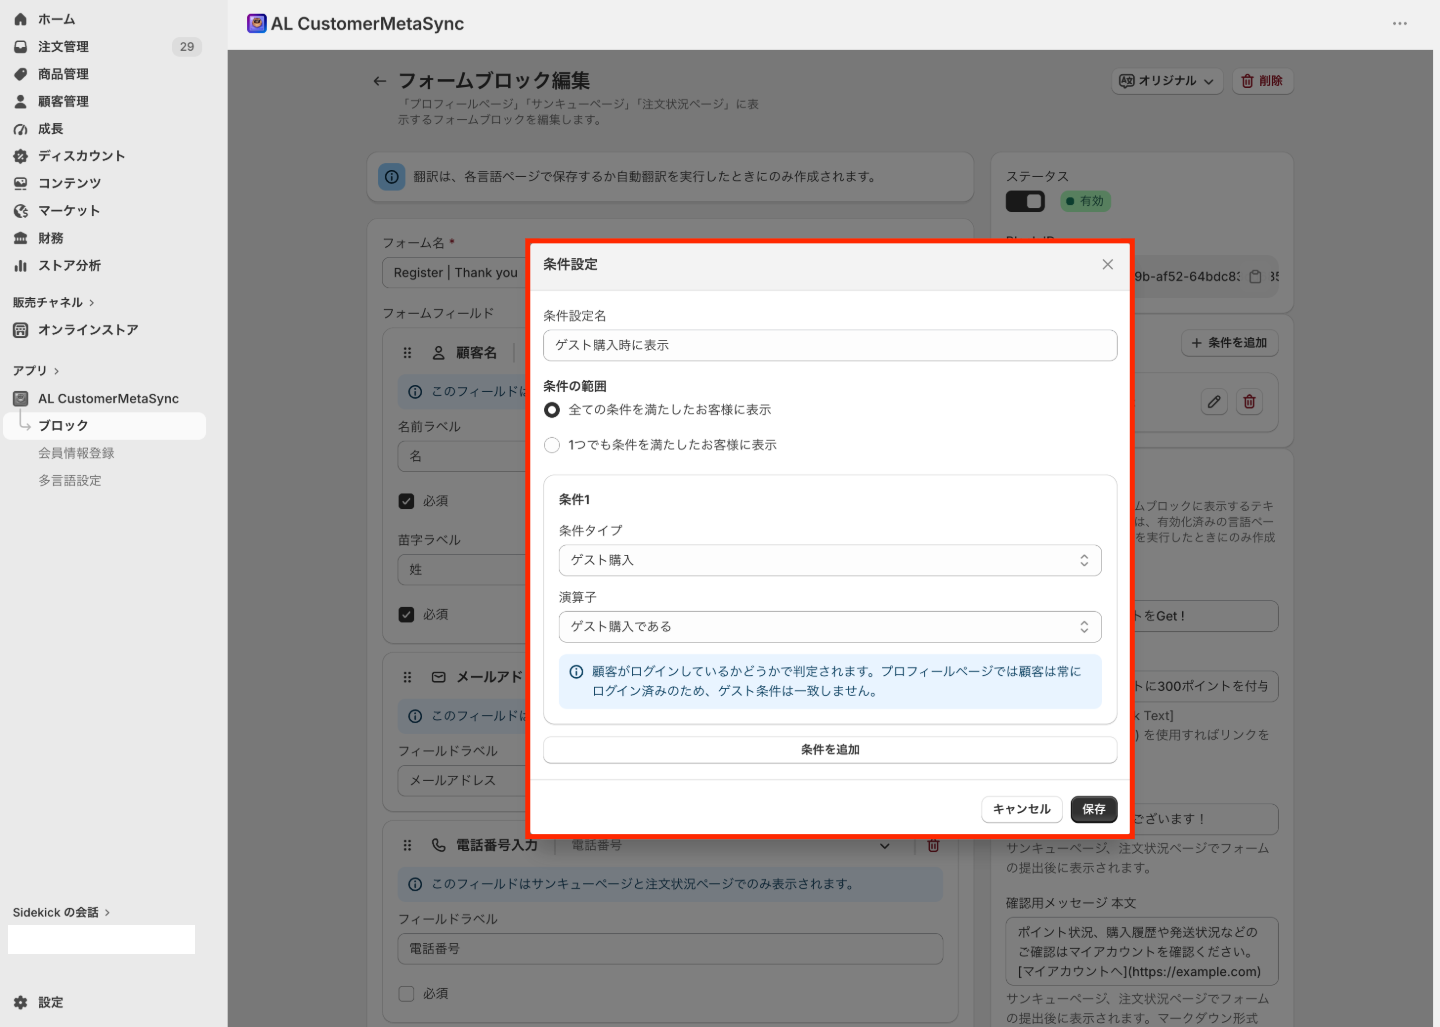Toggle the ステータス switch
This screenshot has height=1027, width=1440.
click(x=1025, y=201)
